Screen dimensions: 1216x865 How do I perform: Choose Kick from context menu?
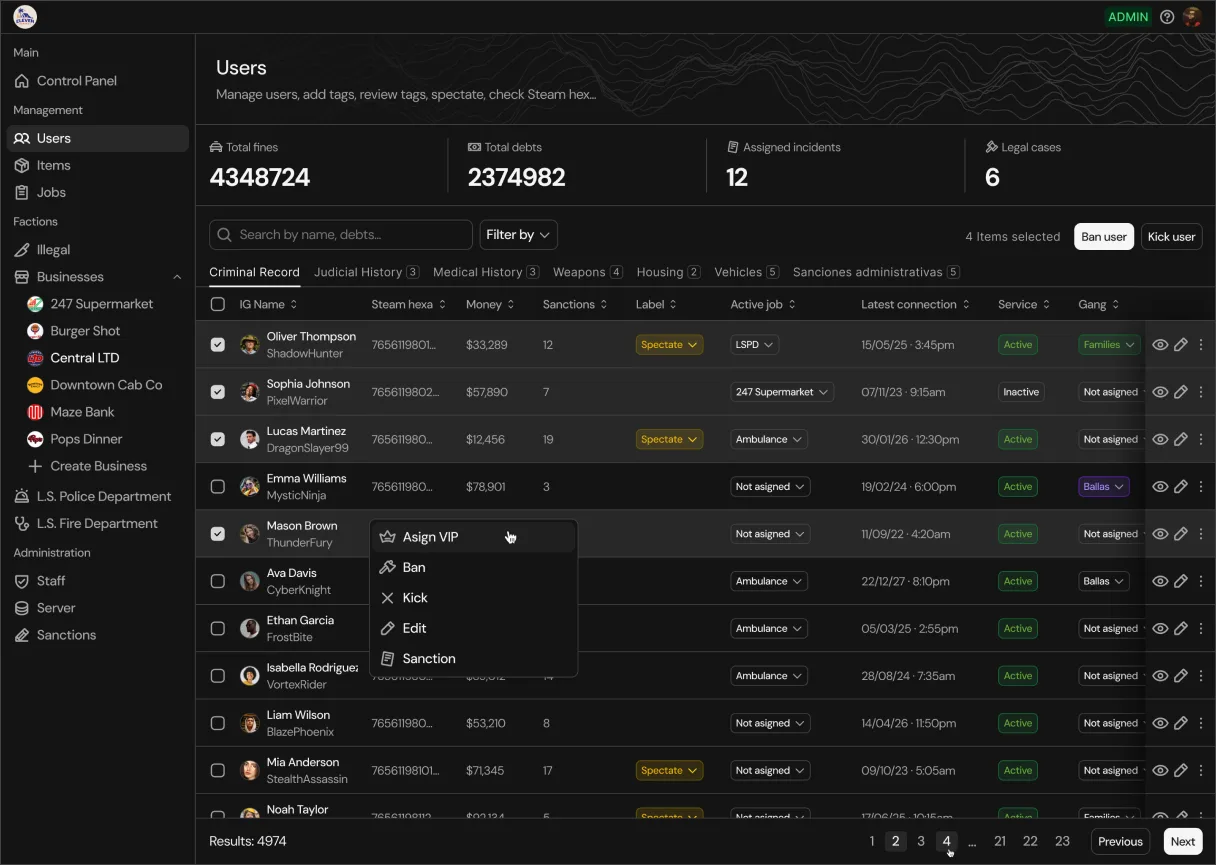point(474,598)
